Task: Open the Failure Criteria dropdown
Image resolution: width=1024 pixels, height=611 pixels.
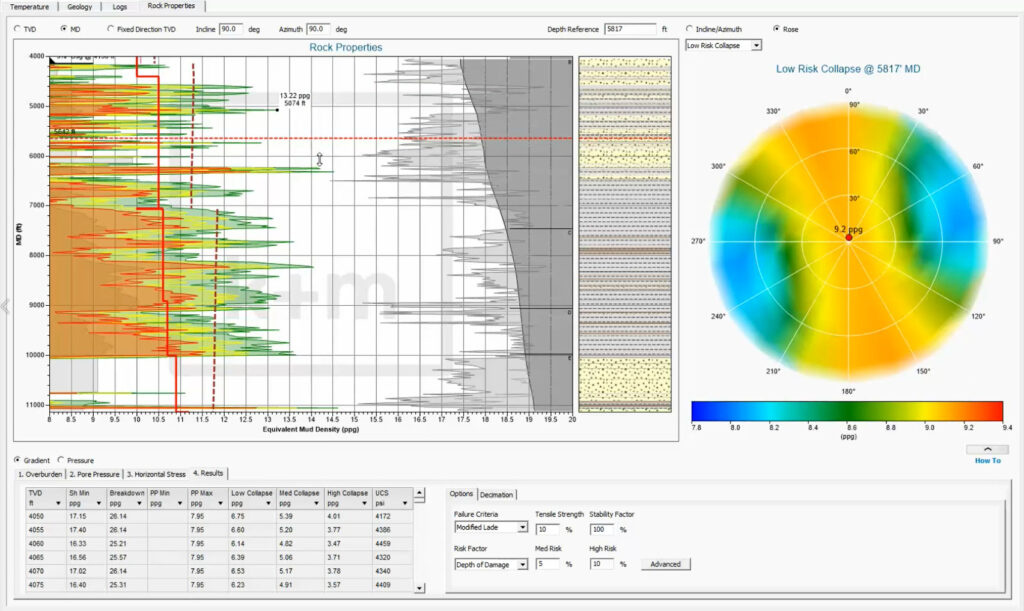Action: 522,527
